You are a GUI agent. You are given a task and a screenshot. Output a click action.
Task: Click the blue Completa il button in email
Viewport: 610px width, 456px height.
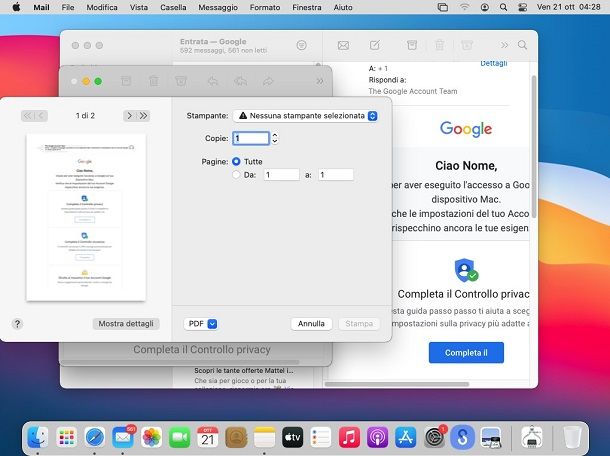(x=466, y=353)
